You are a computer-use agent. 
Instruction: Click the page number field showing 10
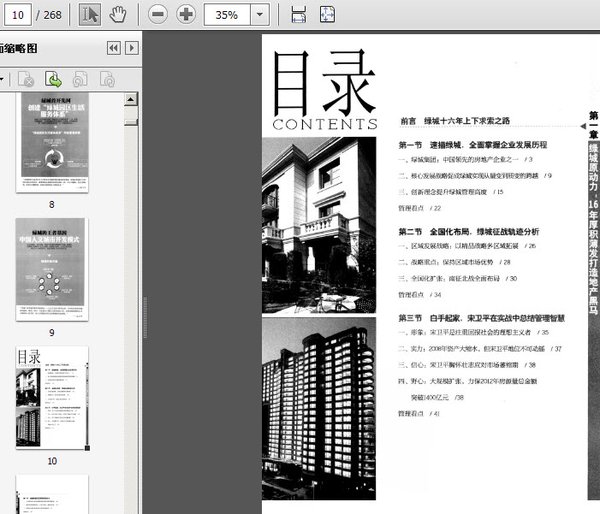tap(23, 14)
